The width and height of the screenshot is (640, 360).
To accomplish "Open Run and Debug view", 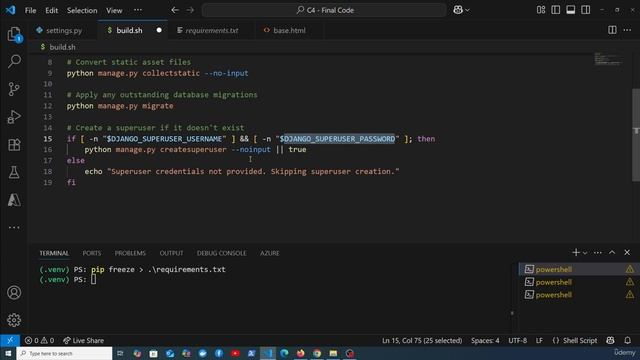I will click(14, 117).
